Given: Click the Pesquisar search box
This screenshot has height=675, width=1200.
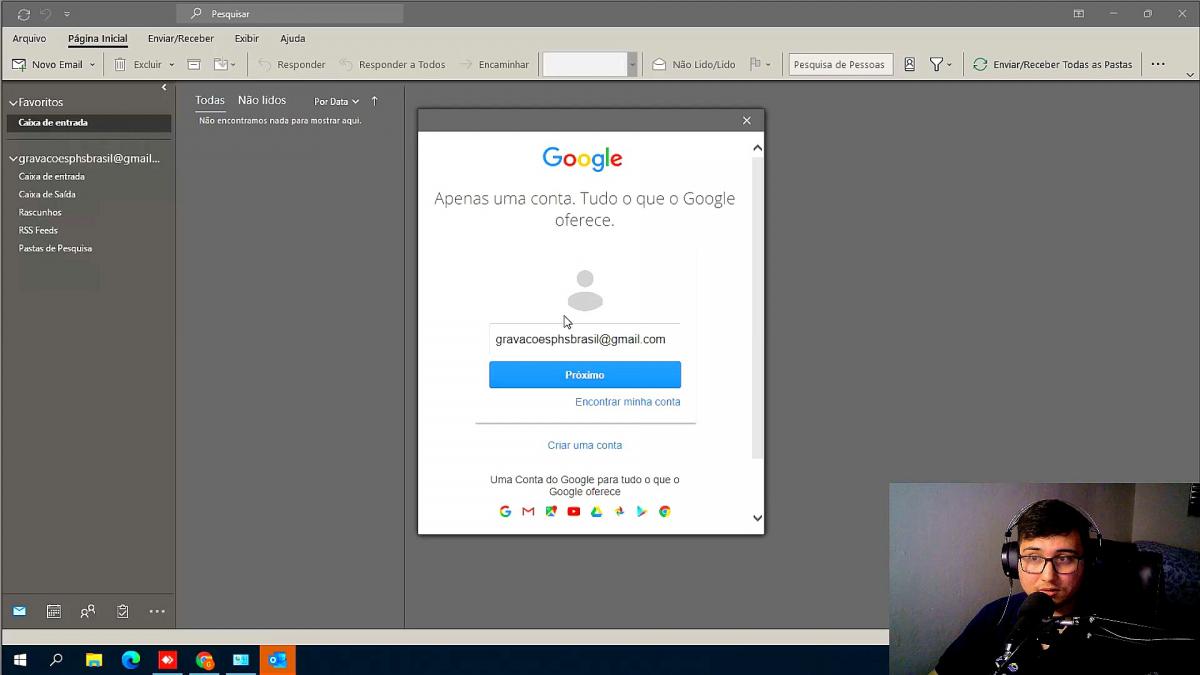Looking at the screenshot, I should [x=290, y=13].
